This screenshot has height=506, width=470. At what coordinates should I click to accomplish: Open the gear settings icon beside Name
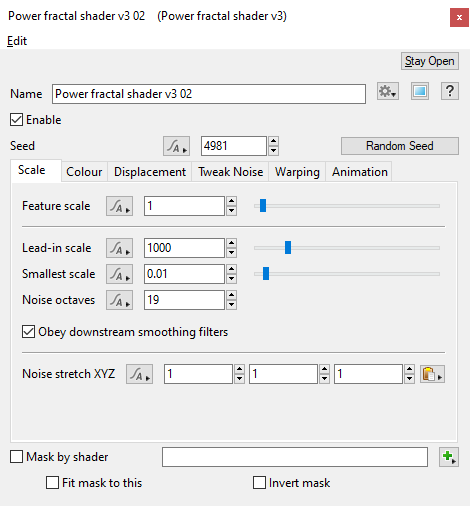tap(388, 91)
